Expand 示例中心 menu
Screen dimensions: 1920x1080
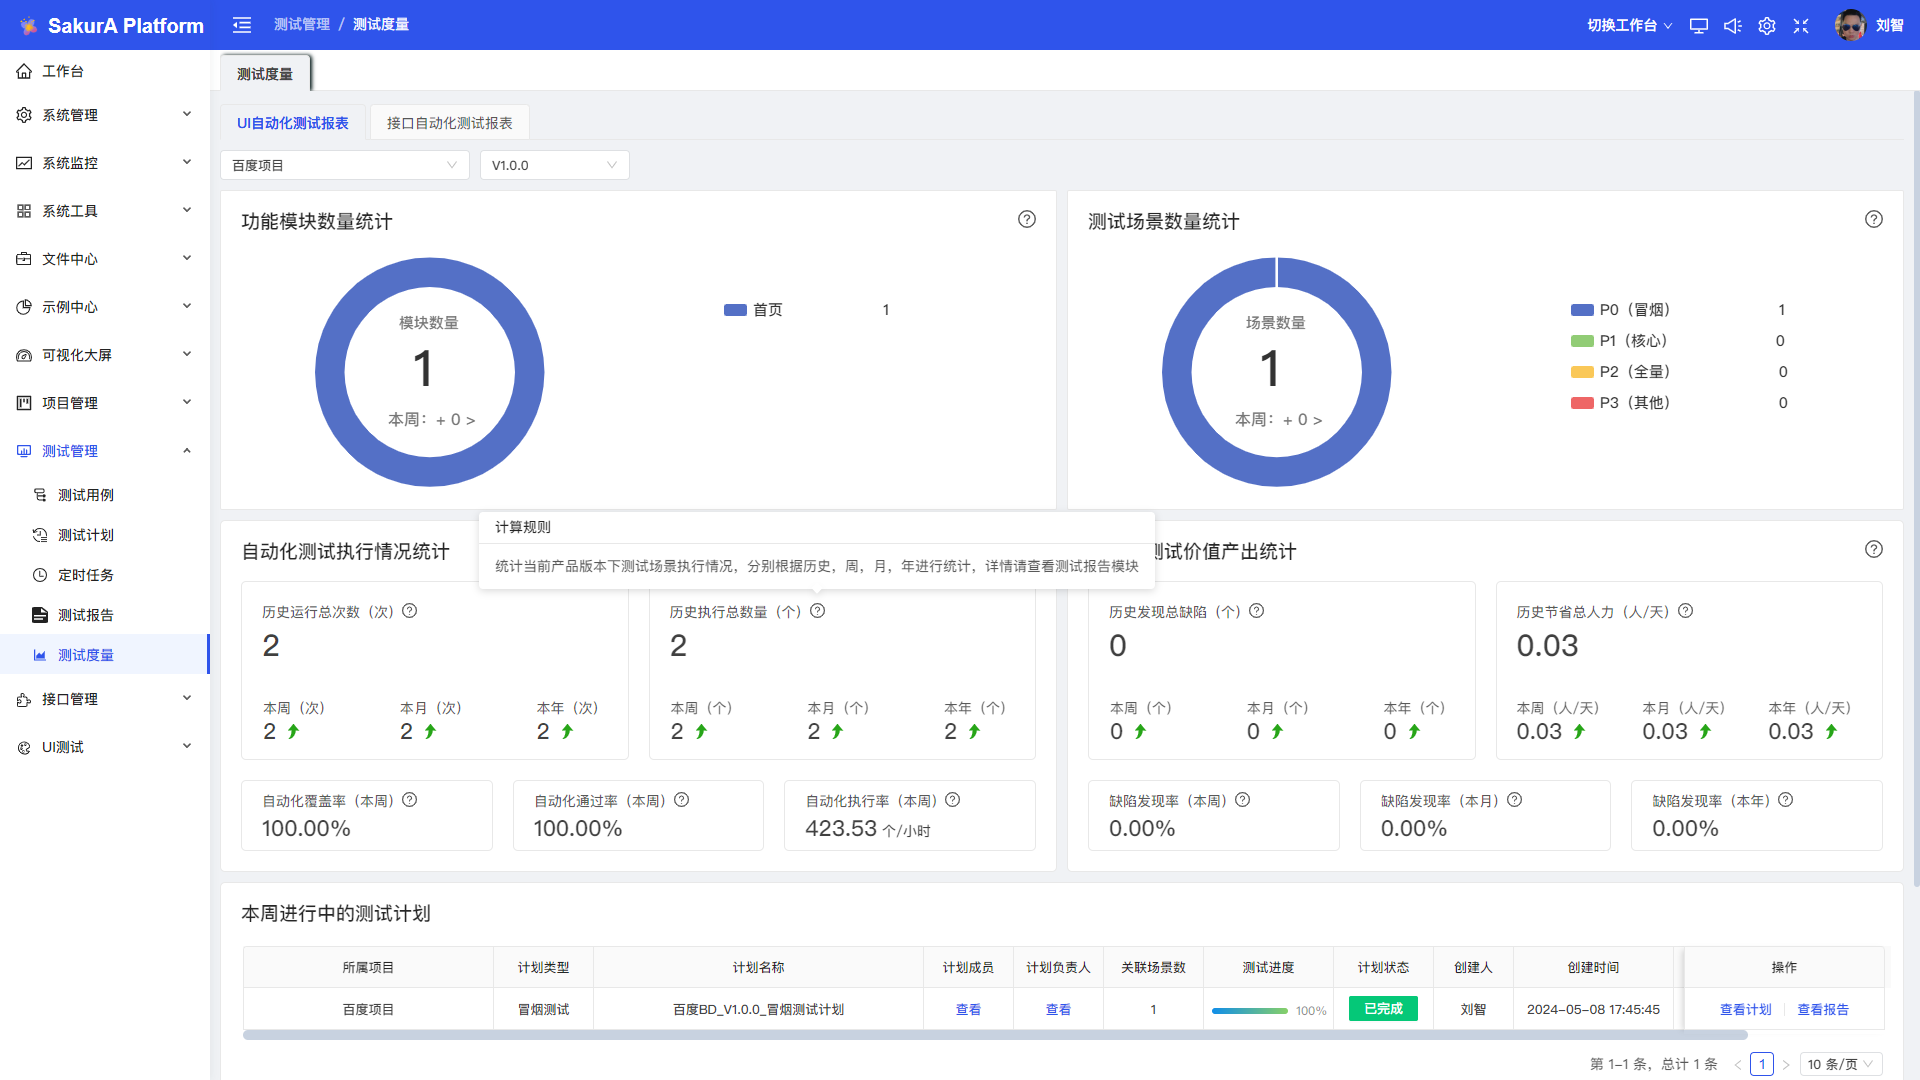[x=105, y=307]
